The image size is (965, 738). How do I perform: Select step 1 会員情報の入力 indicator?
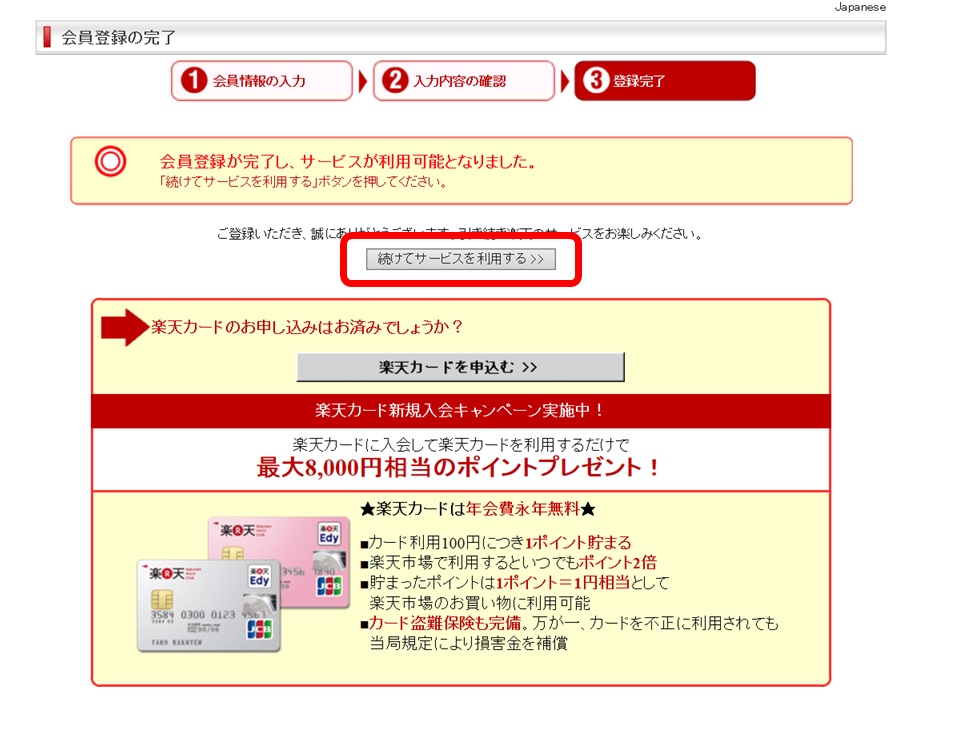point(260,81)
